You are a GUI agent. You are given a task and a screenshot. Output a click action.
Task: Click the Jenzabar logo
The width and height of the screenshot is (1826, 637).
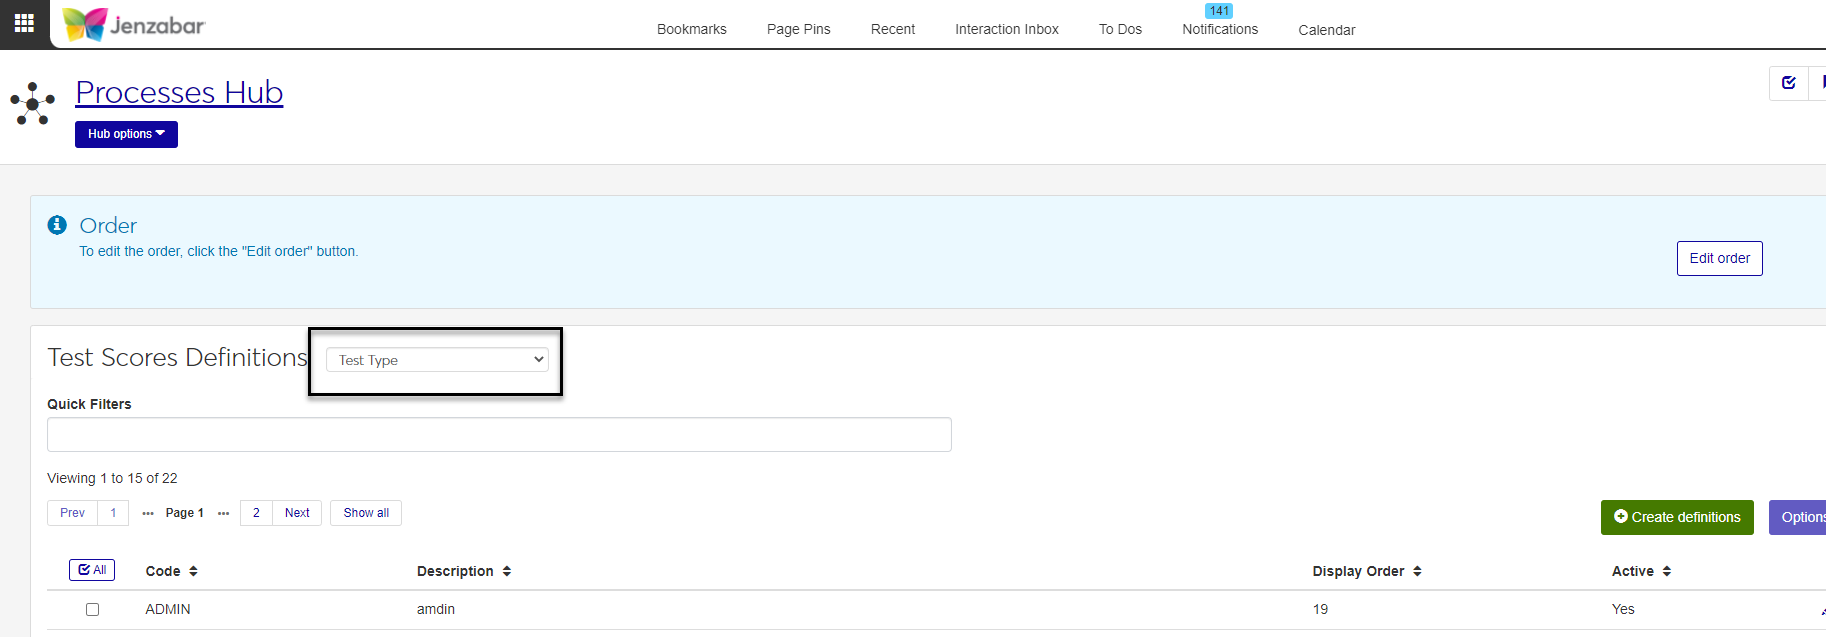tap(134, 24)
